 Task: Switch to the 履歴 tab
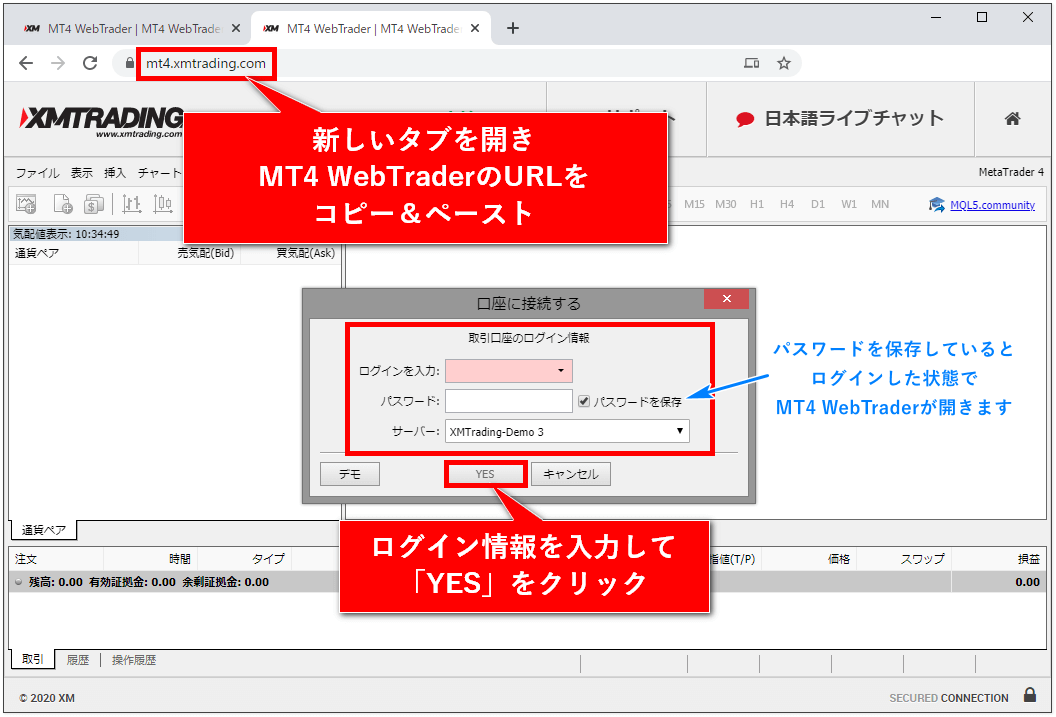(x=77, y=660)
